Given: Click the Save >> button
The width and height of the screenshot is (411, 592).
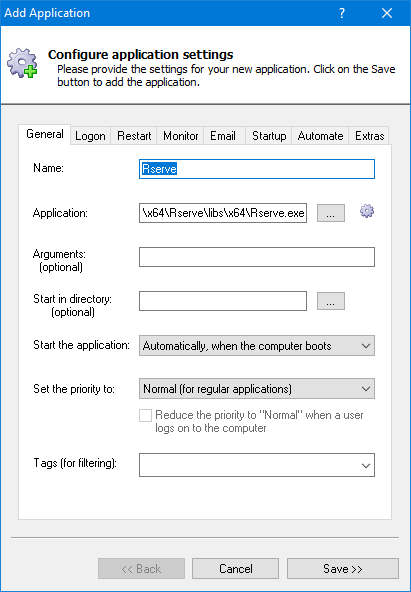Looking at the screenshot, I should click(x=343, y=569).
